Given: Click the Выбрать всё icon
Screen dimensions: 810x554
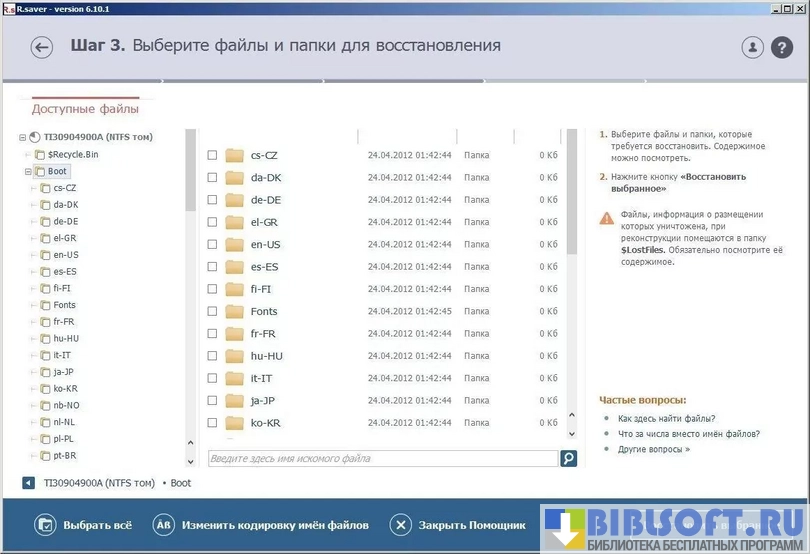Looking at the screenshot, I should (45, 525).
